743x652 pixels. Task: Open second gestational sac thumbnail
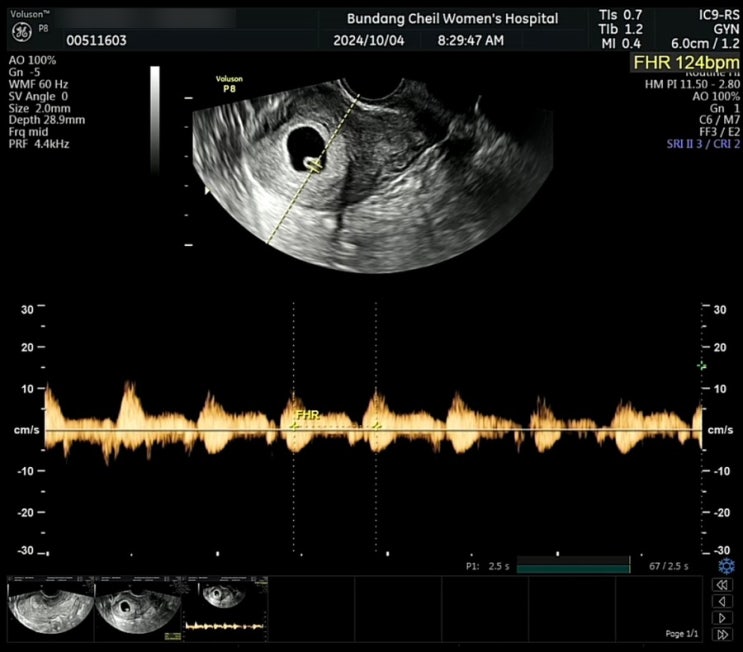[x=138, y=609]
